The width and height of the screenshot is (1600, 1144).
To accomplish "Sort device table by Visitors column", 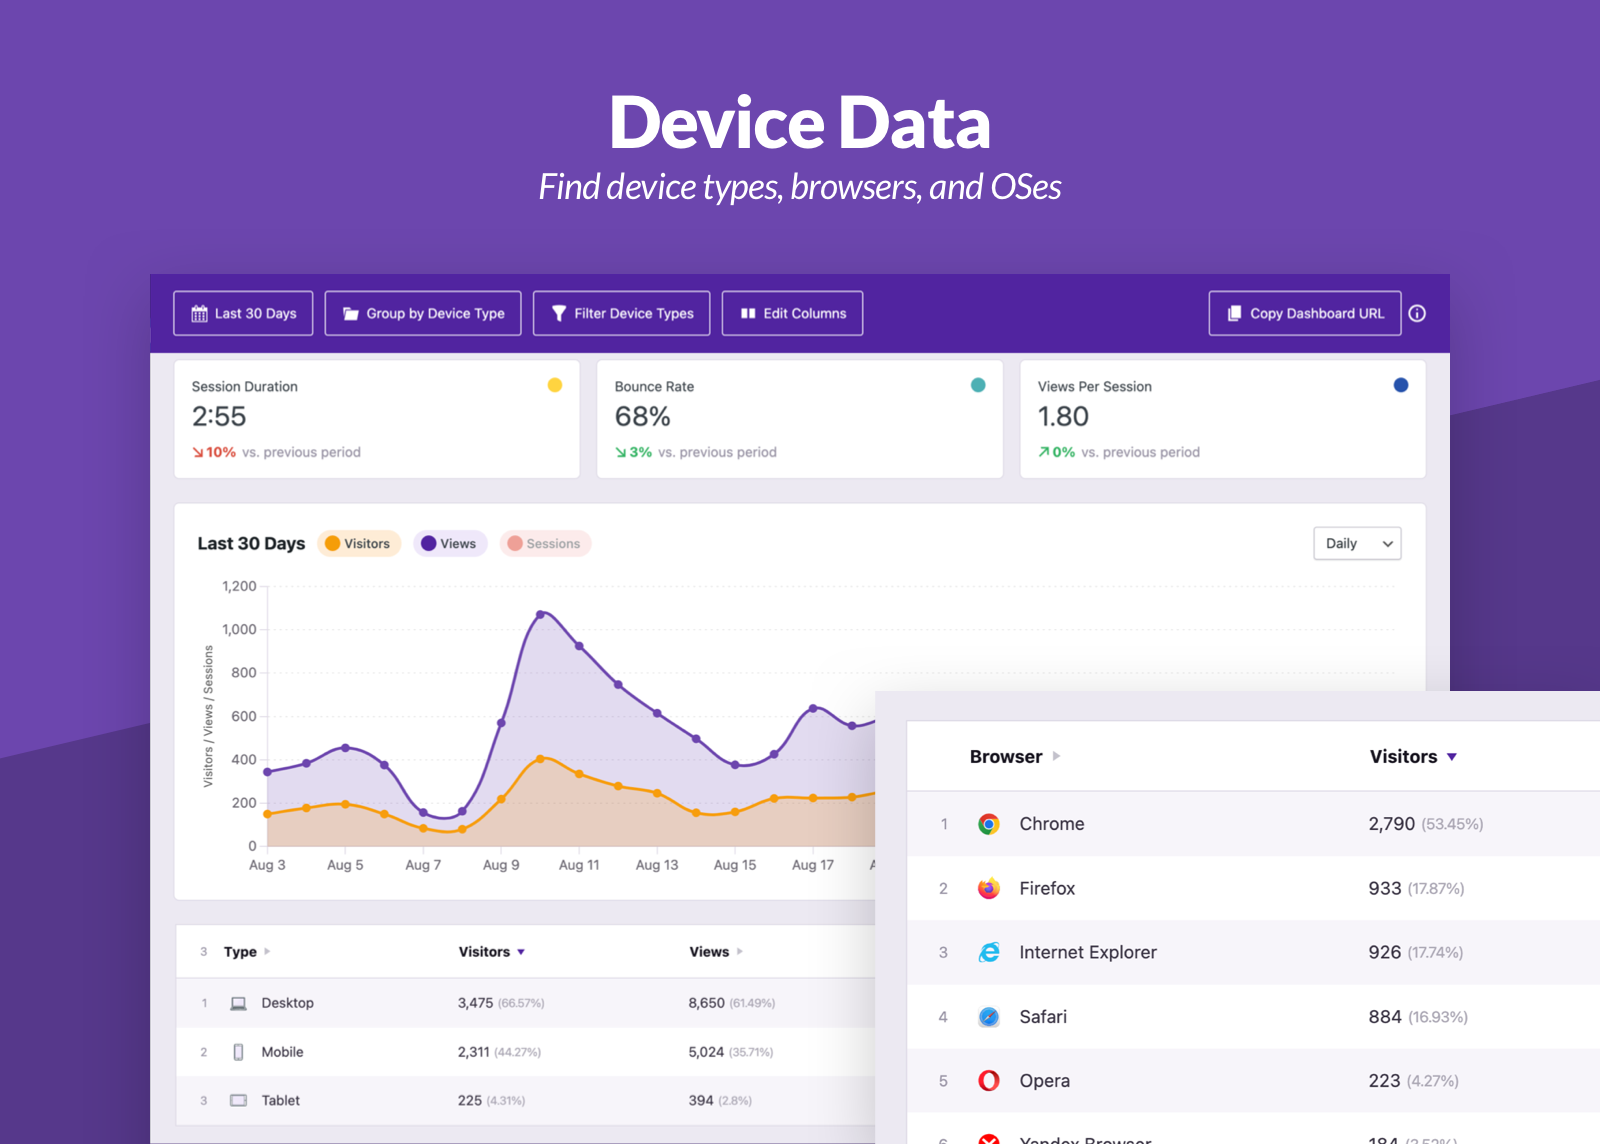I will [x=491, y=951].
